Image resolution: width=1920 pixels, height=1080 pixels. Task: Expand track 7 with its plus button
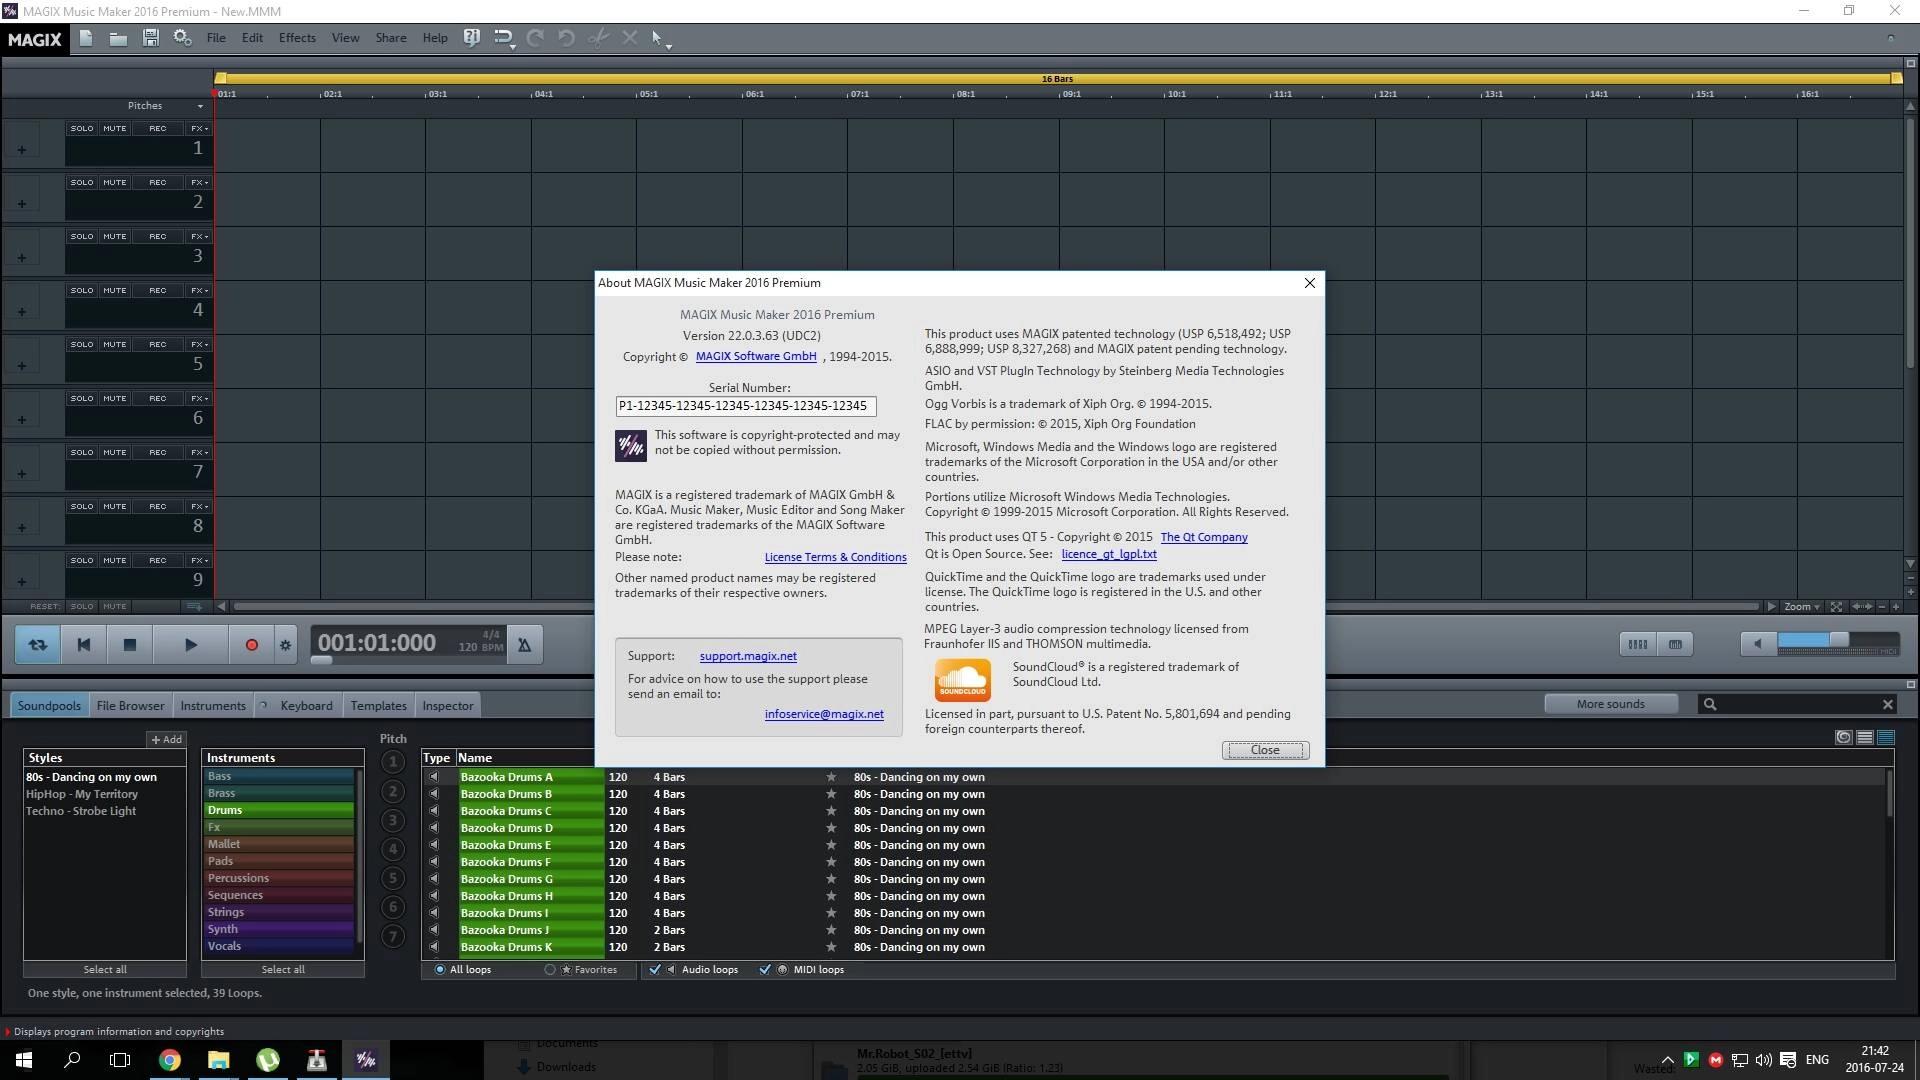21,473
